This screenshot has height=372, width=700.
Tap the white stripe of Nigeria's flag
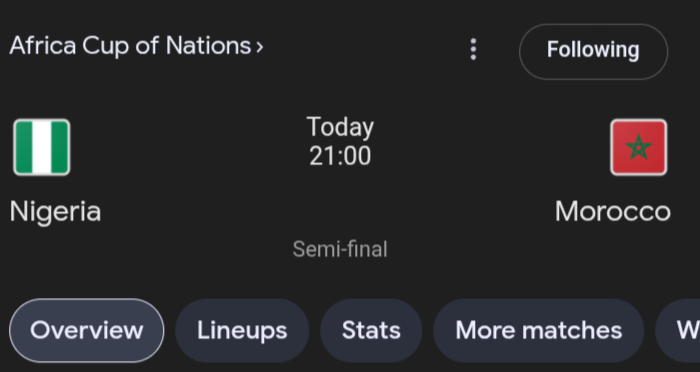pos(42,147)
